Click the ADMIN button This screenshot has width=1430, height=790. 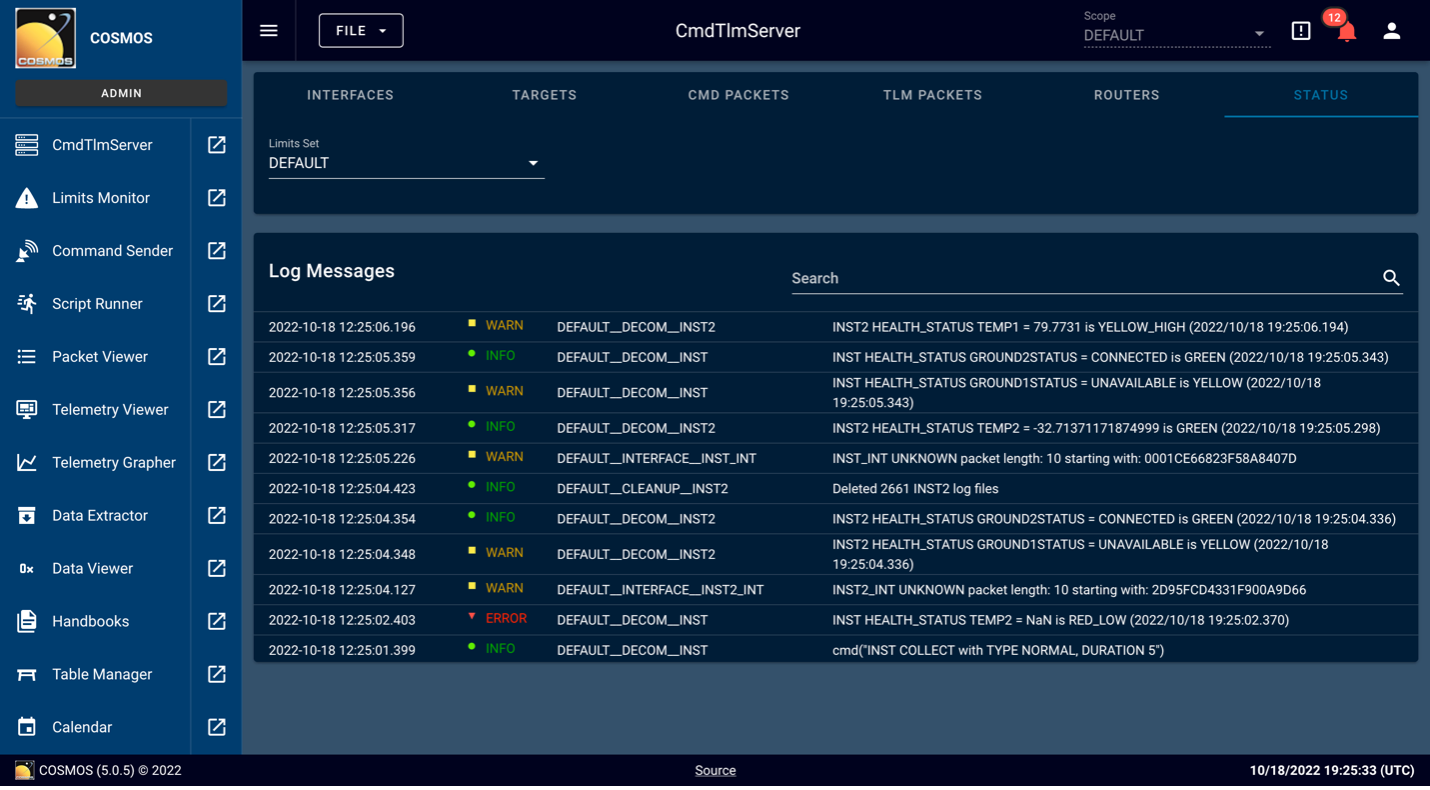pos(121,93)
